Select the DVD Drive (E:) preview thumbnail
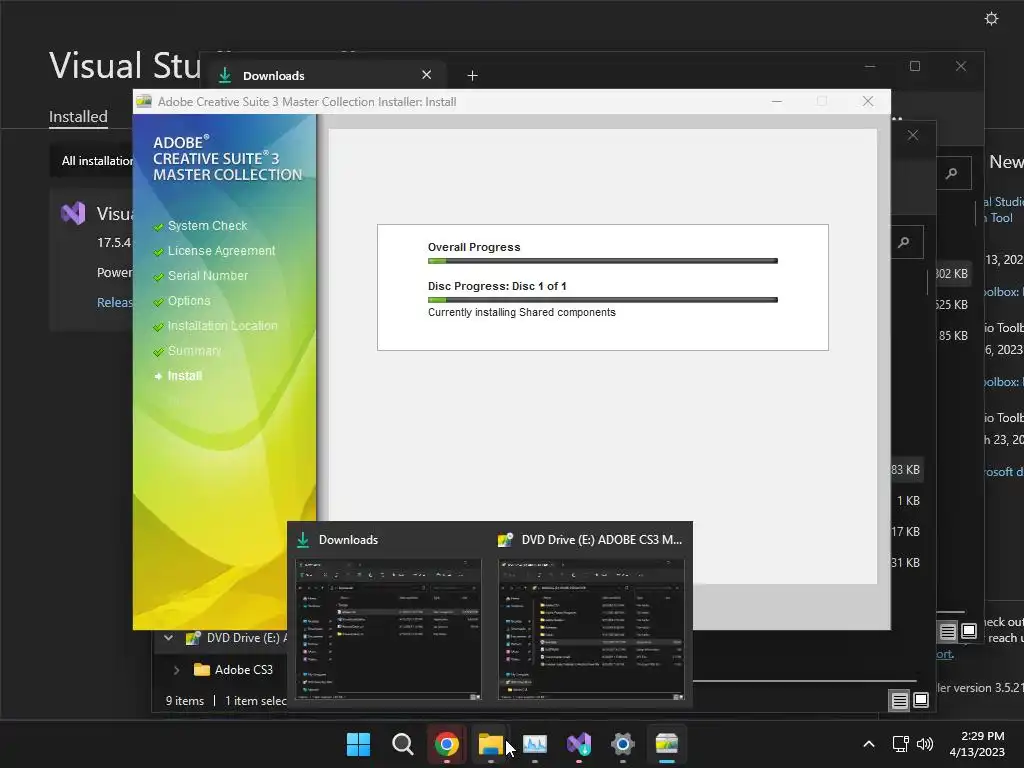Screen dimensions: 1024x768 click(591, 630)
